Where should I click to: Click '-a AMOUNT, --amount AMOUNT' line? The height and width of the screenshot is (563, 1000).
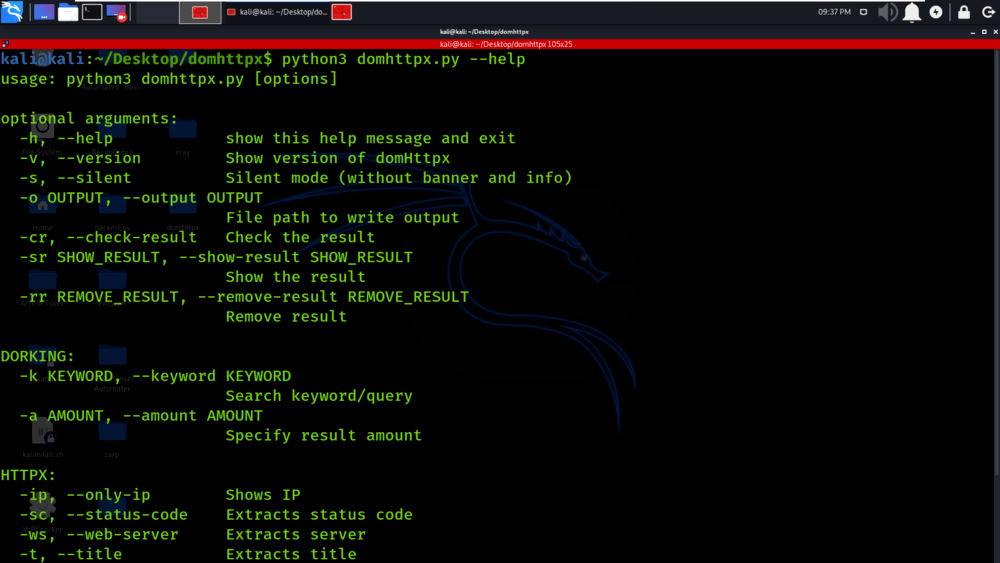coord(141,416)
